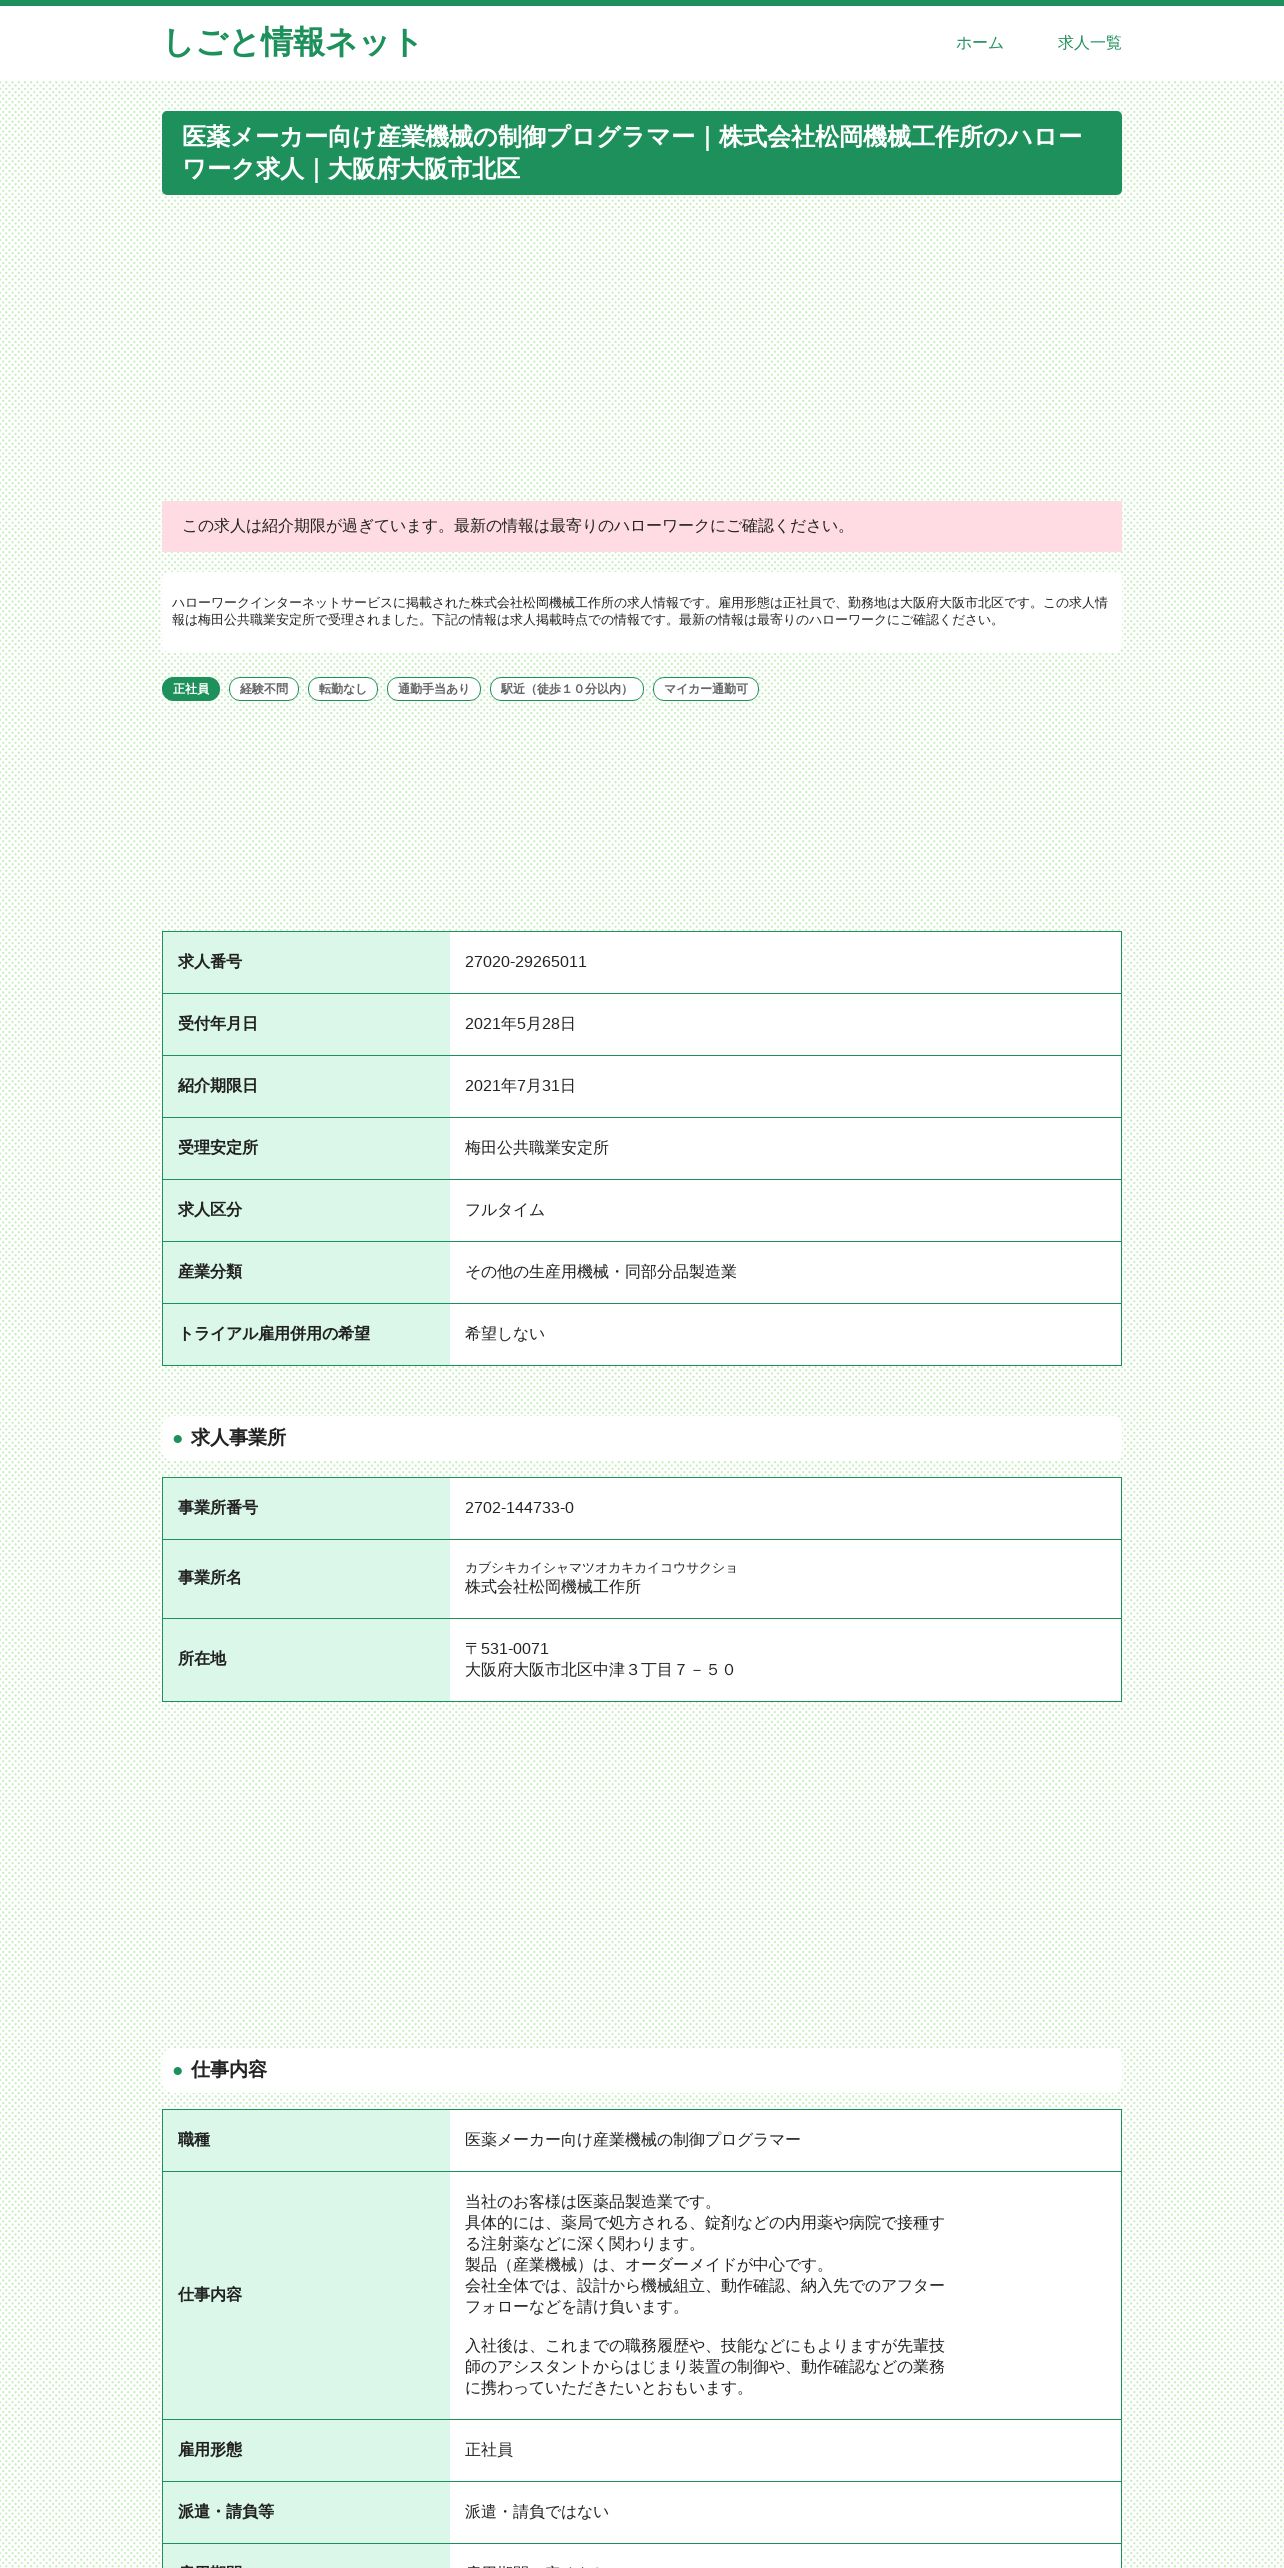Click the paragraph starting 当社のお客様は医薬品製造業です
Image resolution: width=1284 pixels, height=2568 pixels.
[705, 2254]
